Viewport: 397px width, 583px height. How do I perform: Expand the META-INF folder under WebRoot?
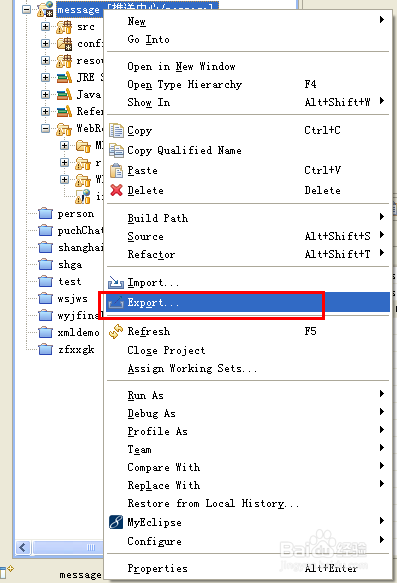tap(64, 145)
